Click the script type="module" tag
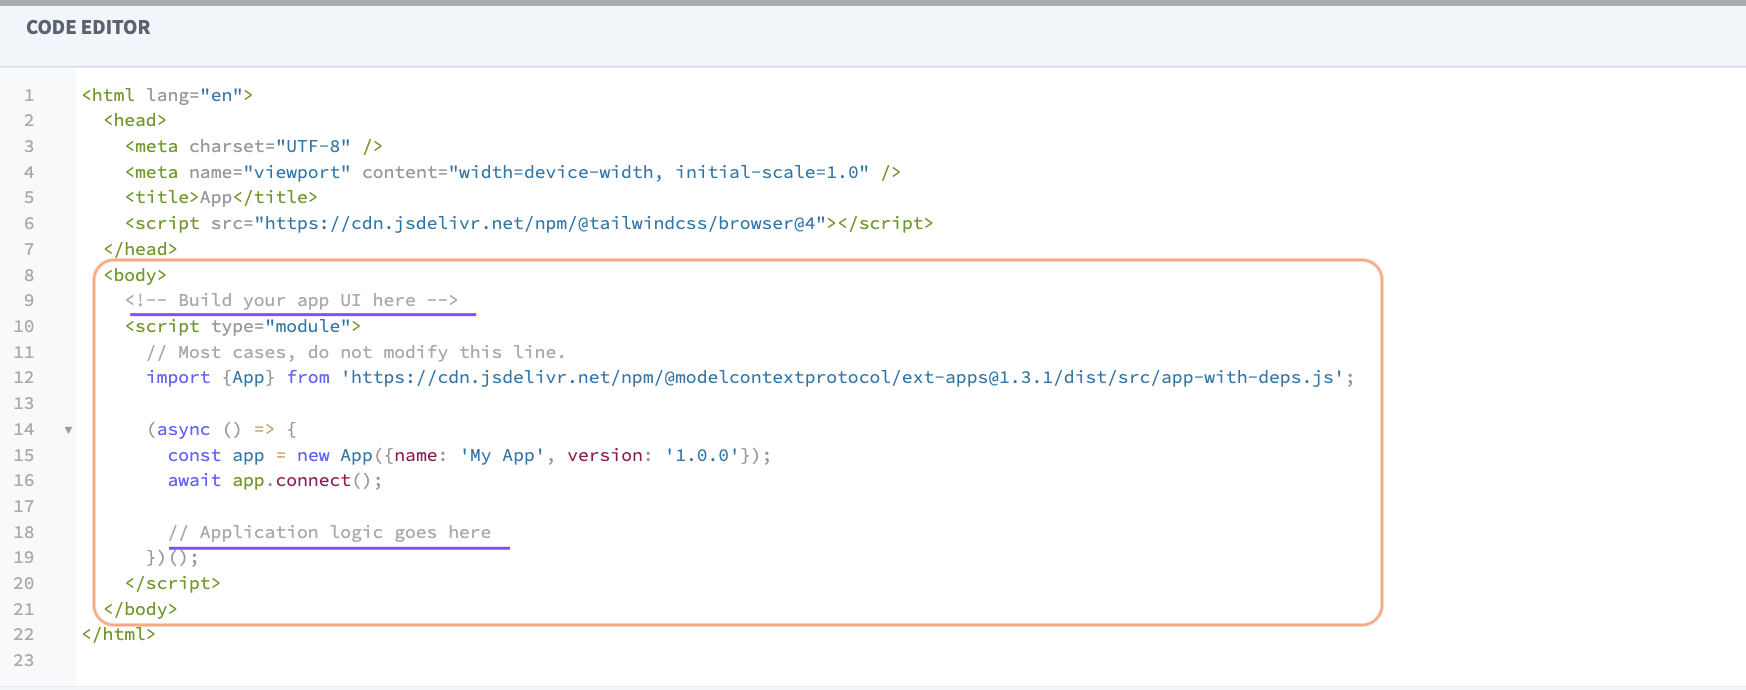Viewport: 1746px width, 690px height. 243,326
